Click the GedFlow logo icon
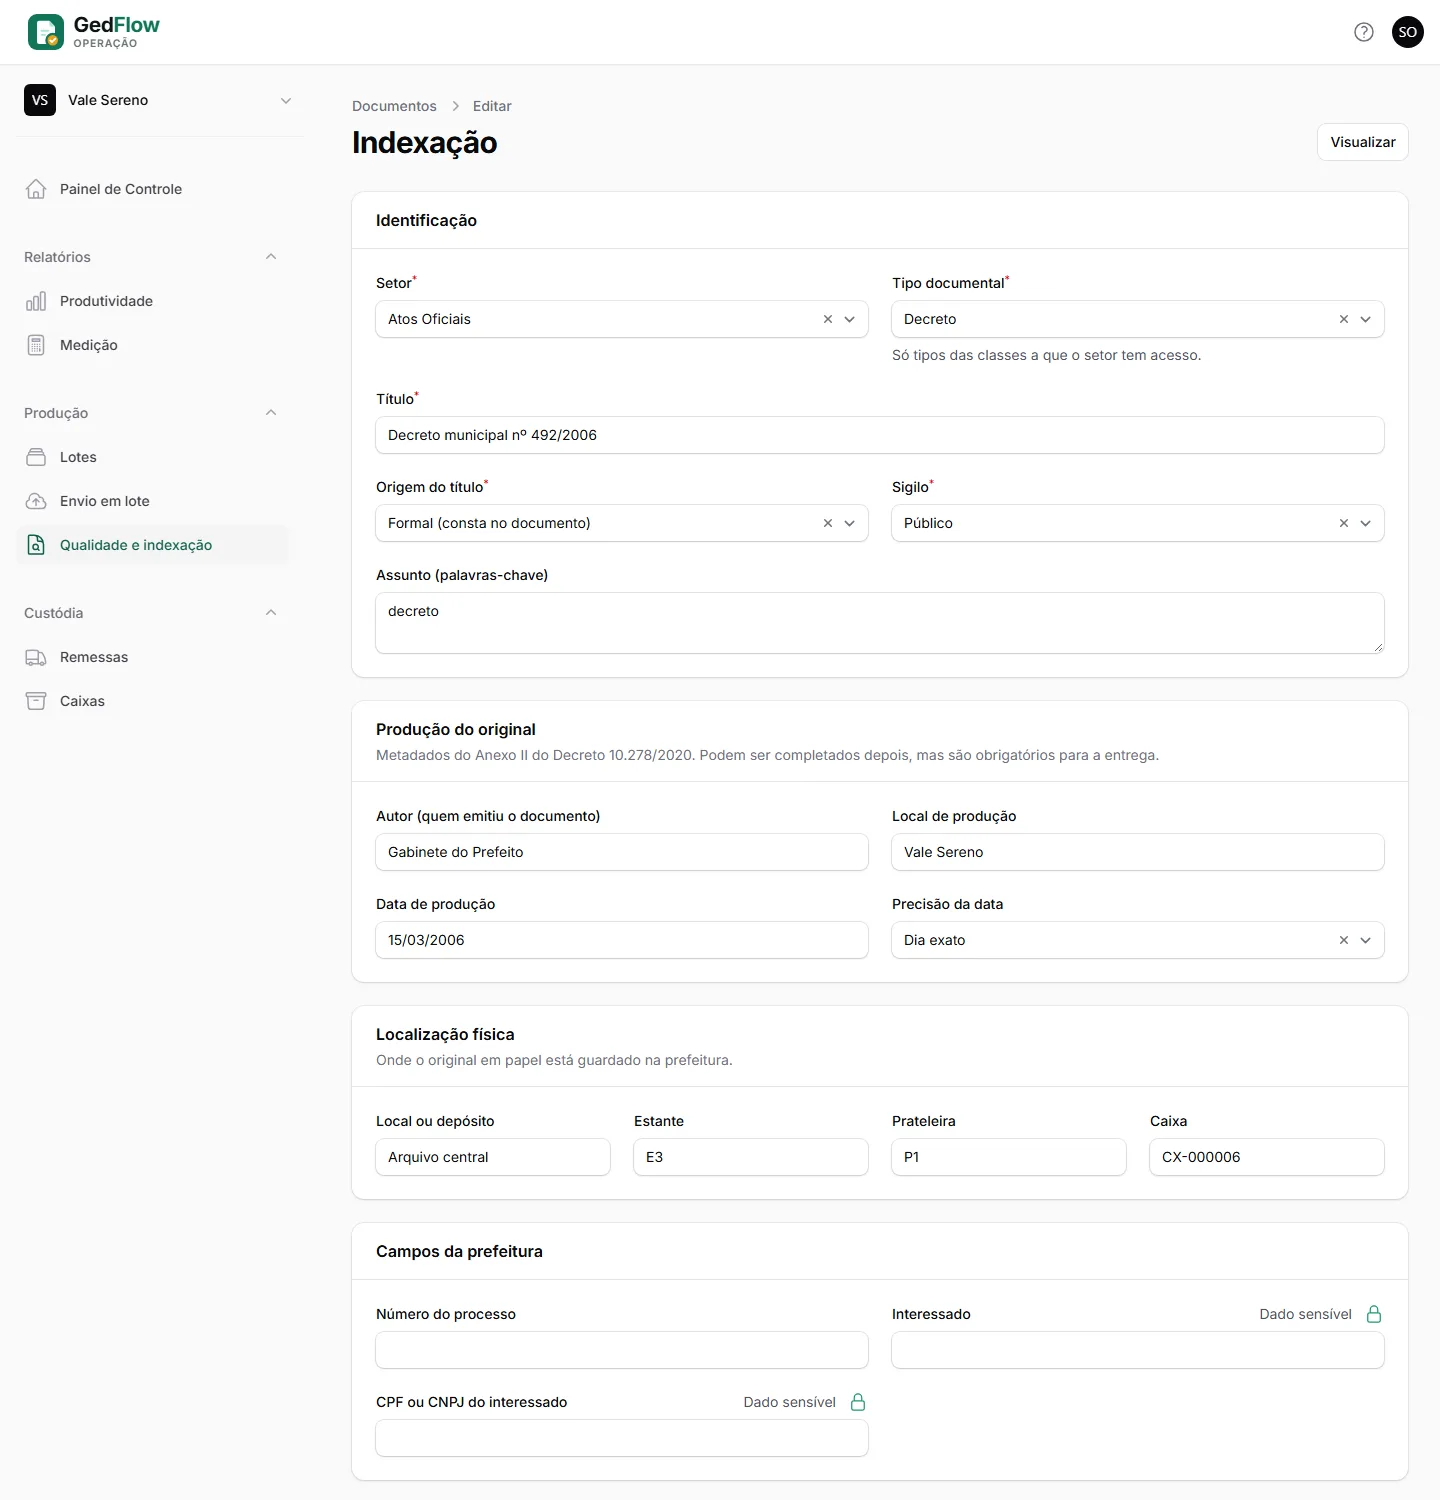 (x=46, y=32)
